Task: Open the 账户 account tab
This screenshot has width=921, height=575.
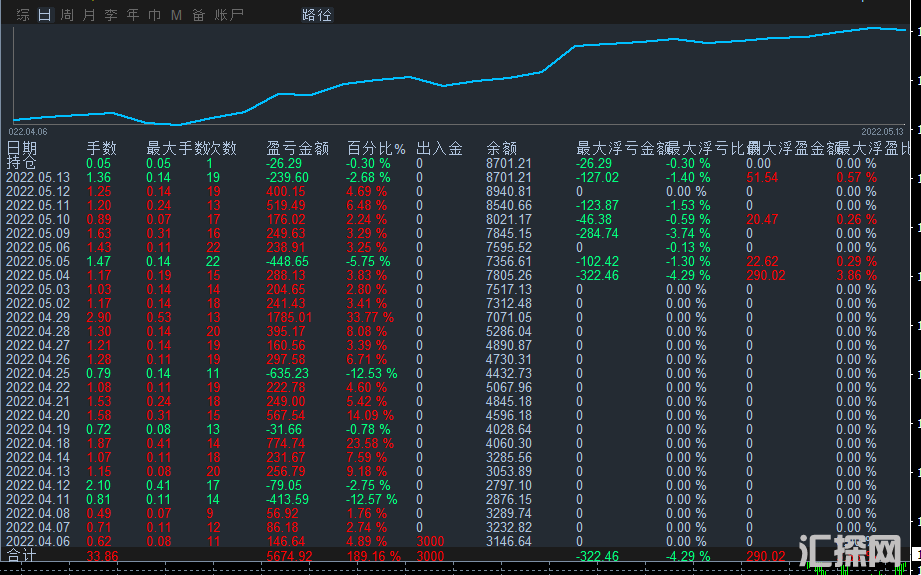Action: pyautogui.click(x=229, y=15)
